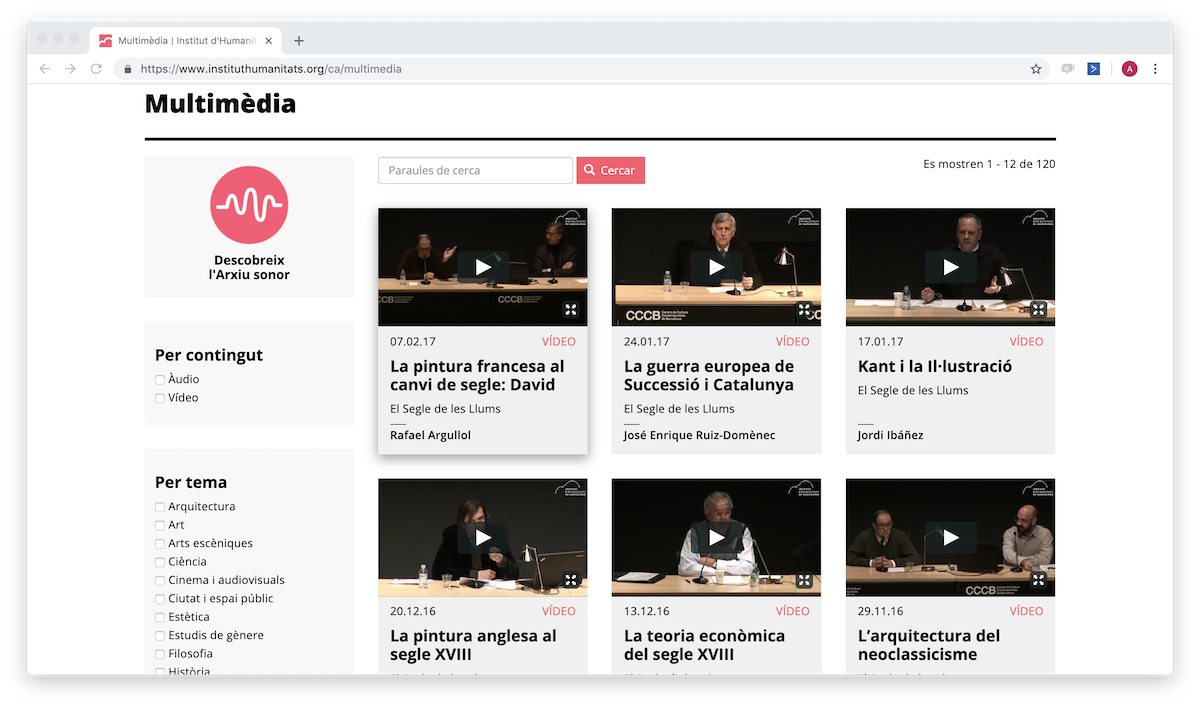The height and width of the screenshot is (708, 1200).
Task: Toggle the Filosofia theme checkbox
Action: tap(160, 654)
